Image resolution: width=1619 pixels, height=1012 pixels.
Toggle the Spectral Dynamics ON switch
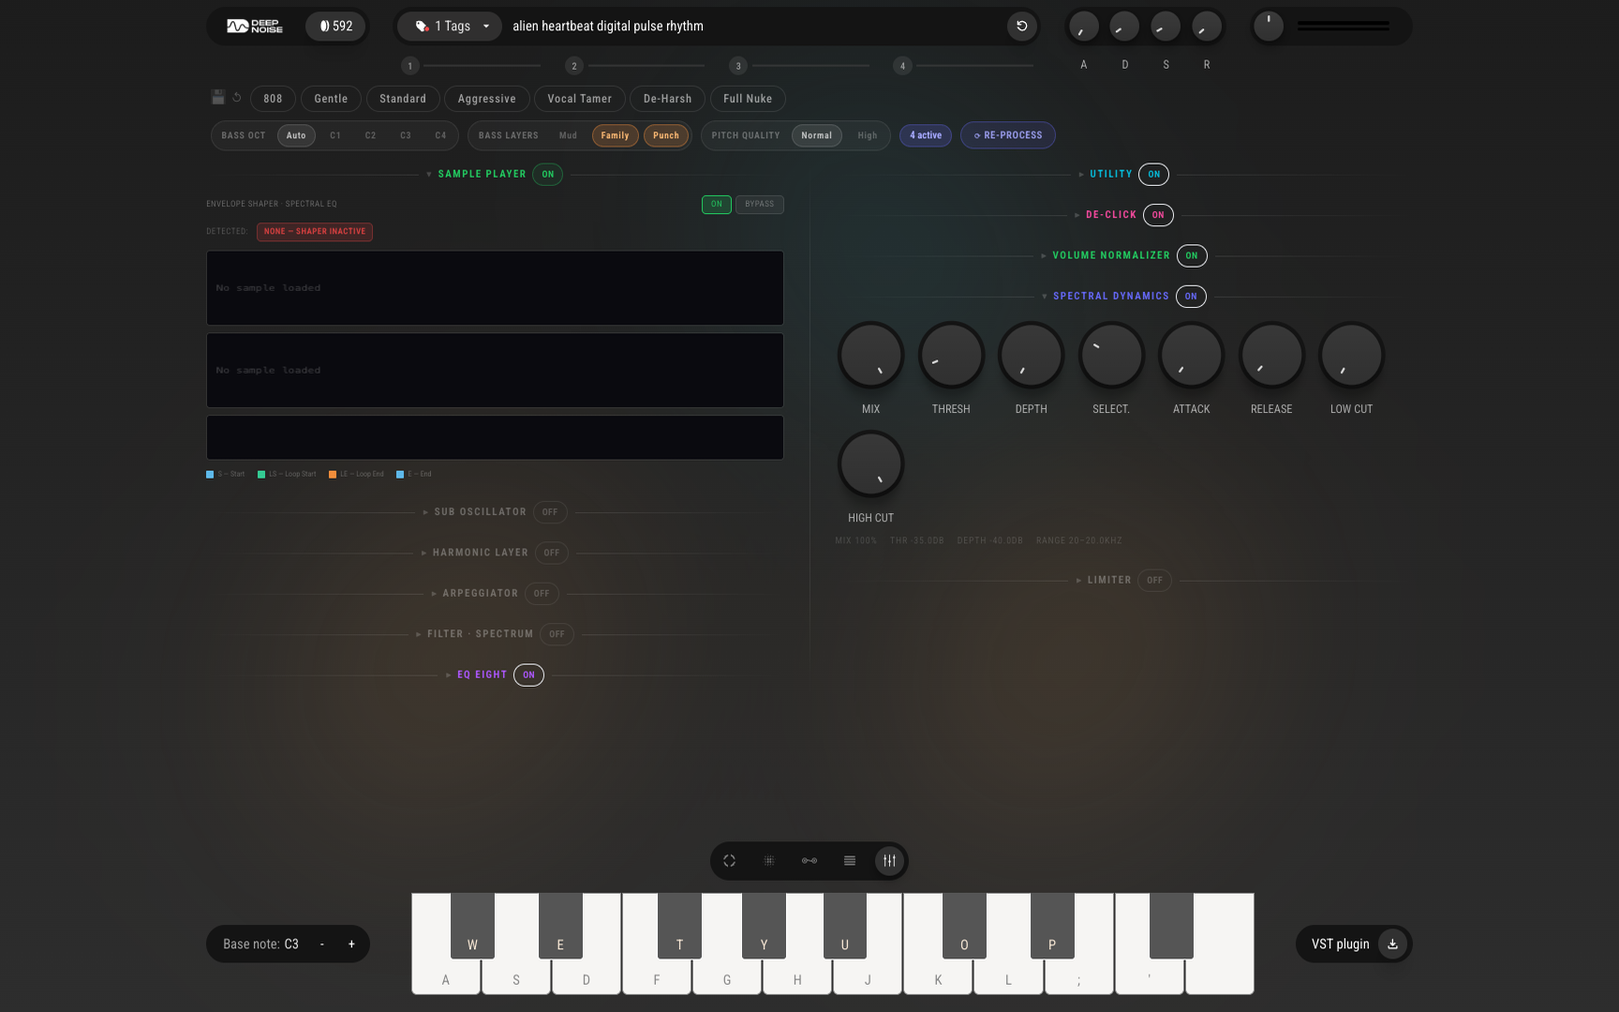[1191, 297]
